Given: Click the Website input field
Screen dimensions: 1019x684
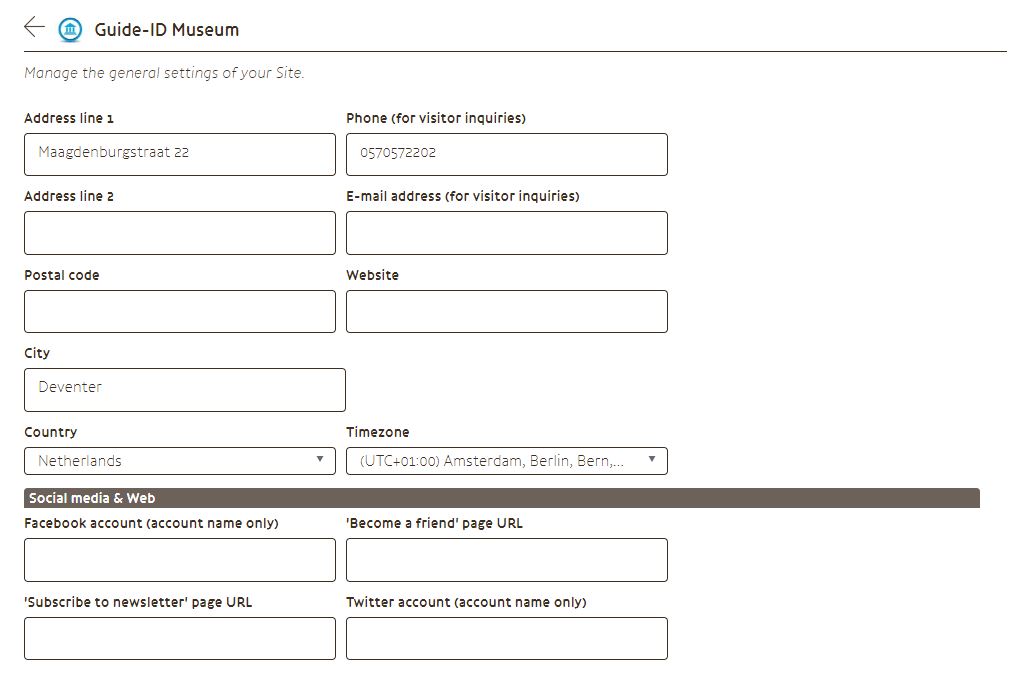Looking at the screenshot, I should [x=507, y=312].
